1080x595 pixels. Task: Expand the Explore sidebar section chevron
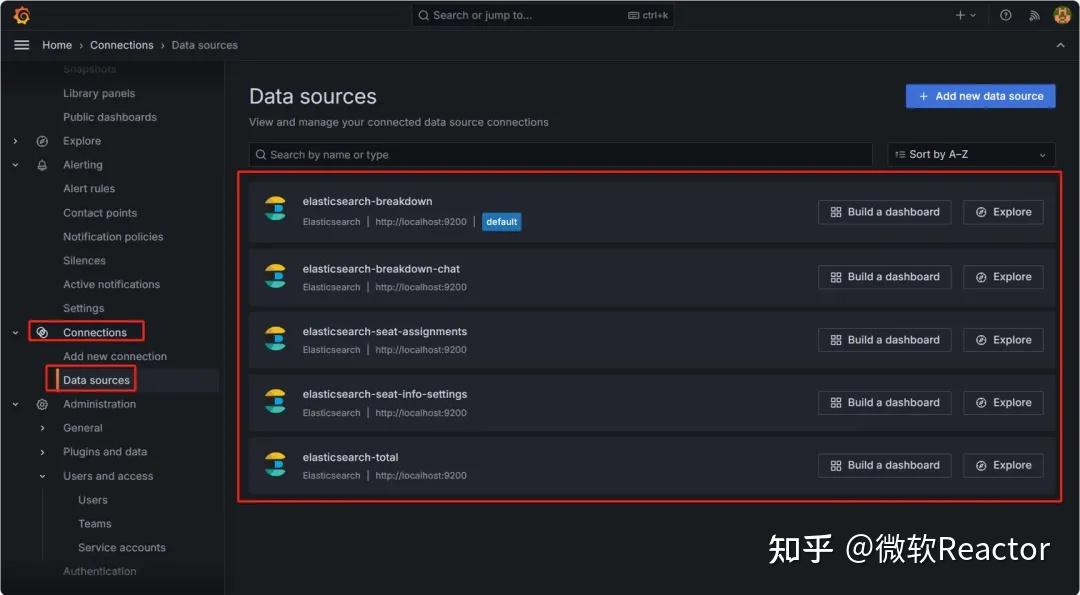coord(15,140)
